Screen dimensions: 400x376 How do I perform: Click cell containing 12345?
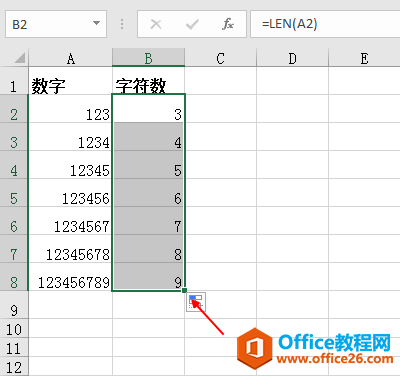pyautogui.click(x=70, y=165)
